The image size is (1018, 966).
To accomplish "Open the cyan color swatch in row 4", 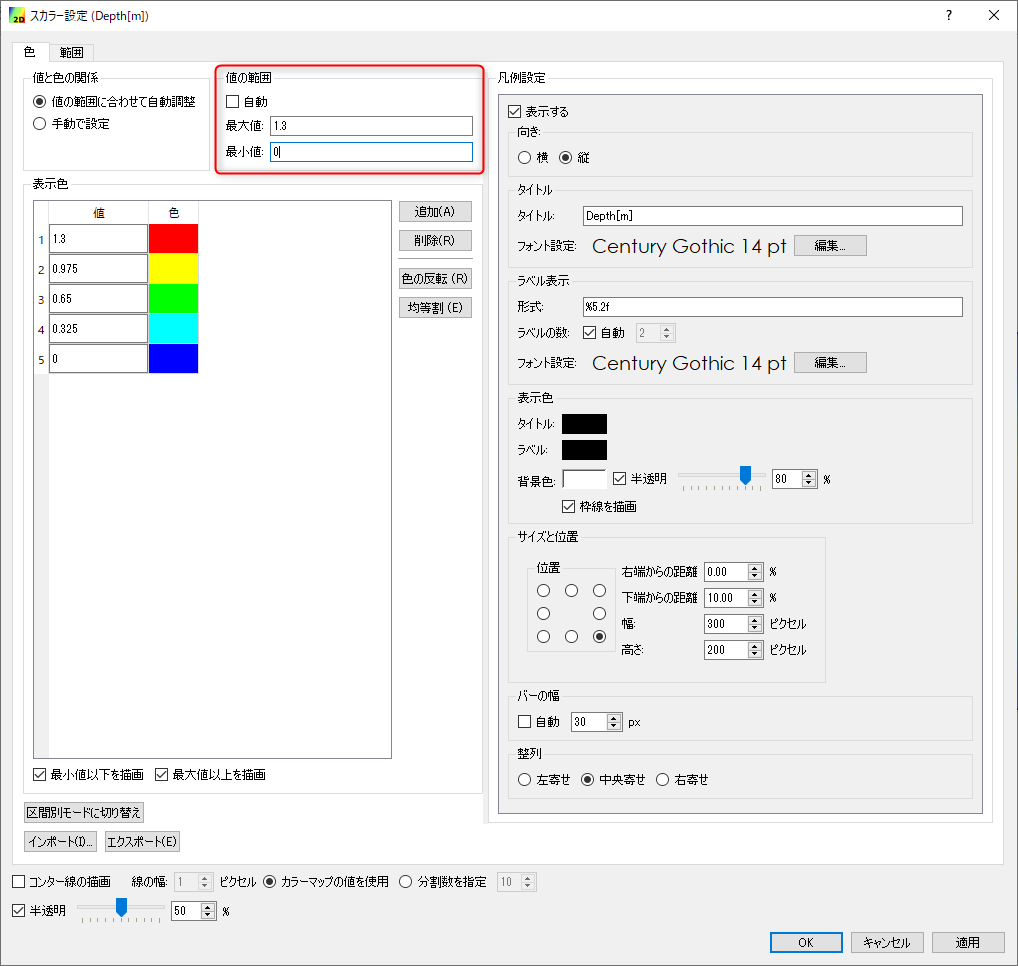I will click(173, 328).
